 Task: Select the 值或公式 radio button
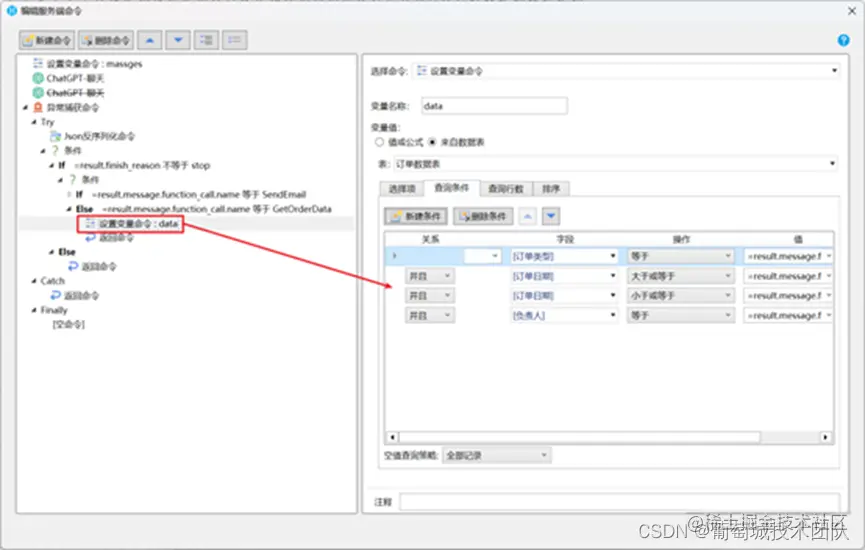point(379,142)
